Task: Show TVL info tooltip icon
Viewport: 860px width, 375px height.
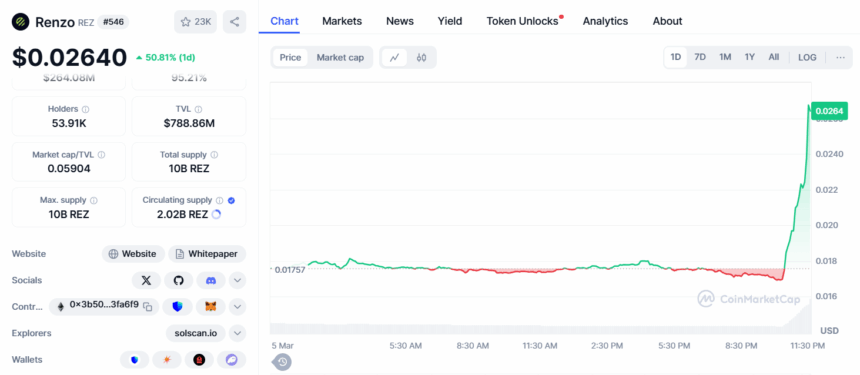Action: (x=199, y=109)
